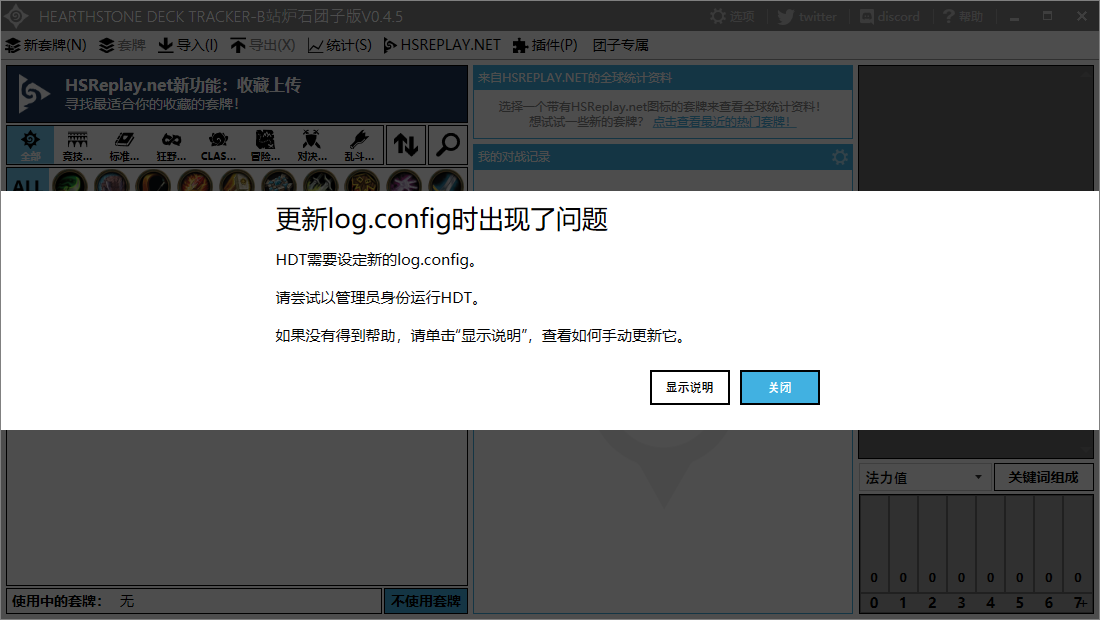Select the 乱斗 brawl deck filter
Screen dimensions: 1100x620
pos(358,145)
